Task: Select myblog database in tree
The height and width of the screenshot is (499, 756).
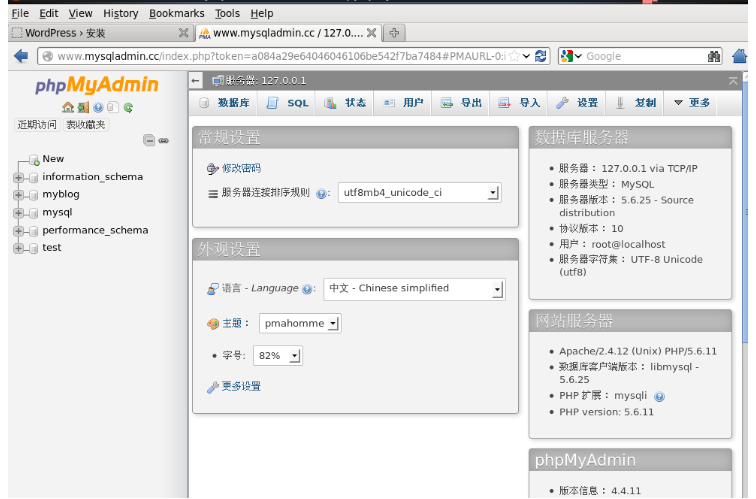Action: [x=61, y=194]
